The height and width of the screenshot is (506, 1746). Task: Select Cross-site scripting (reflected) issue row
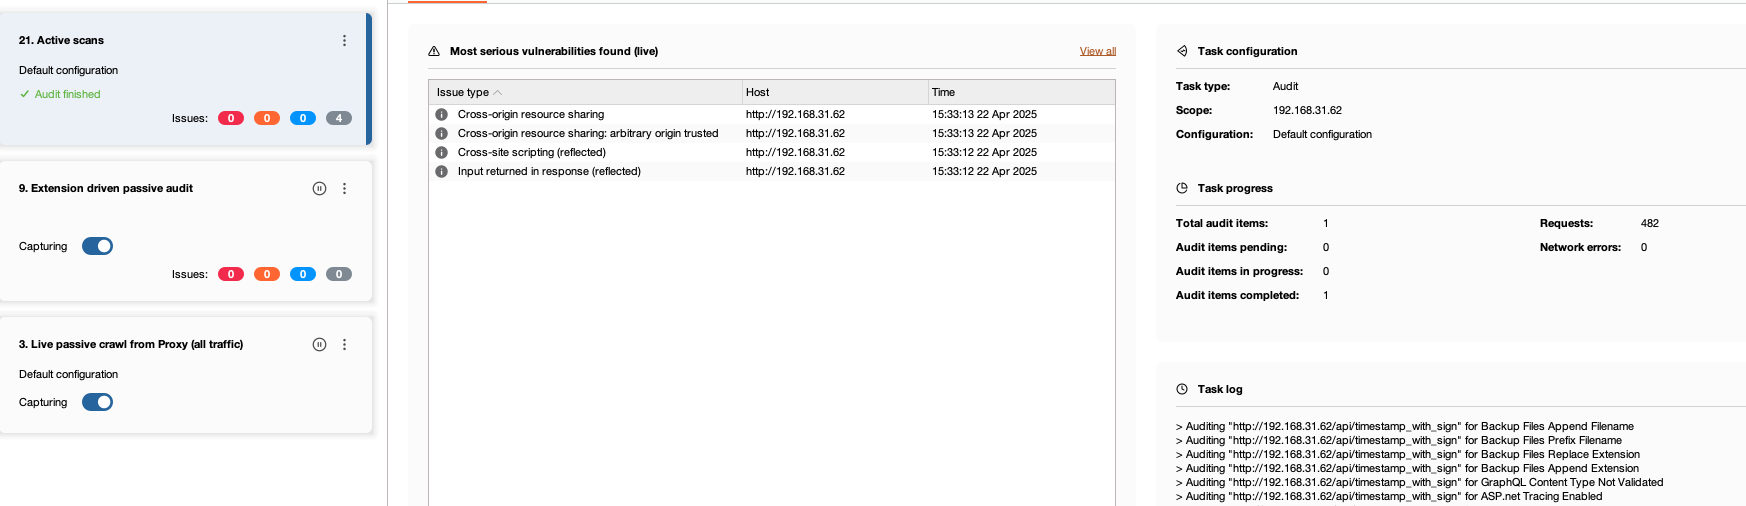(772, 153)
